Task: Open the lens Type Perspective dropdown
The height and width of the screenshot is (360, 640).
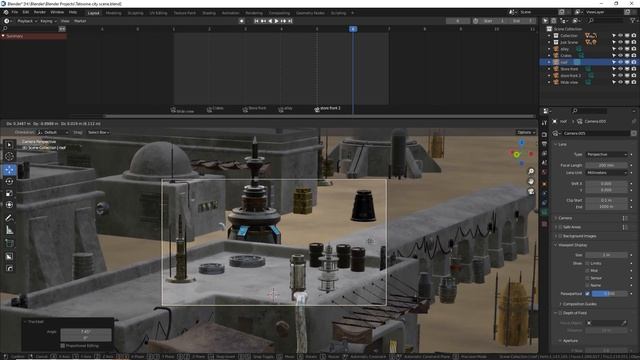Action: 606,155
